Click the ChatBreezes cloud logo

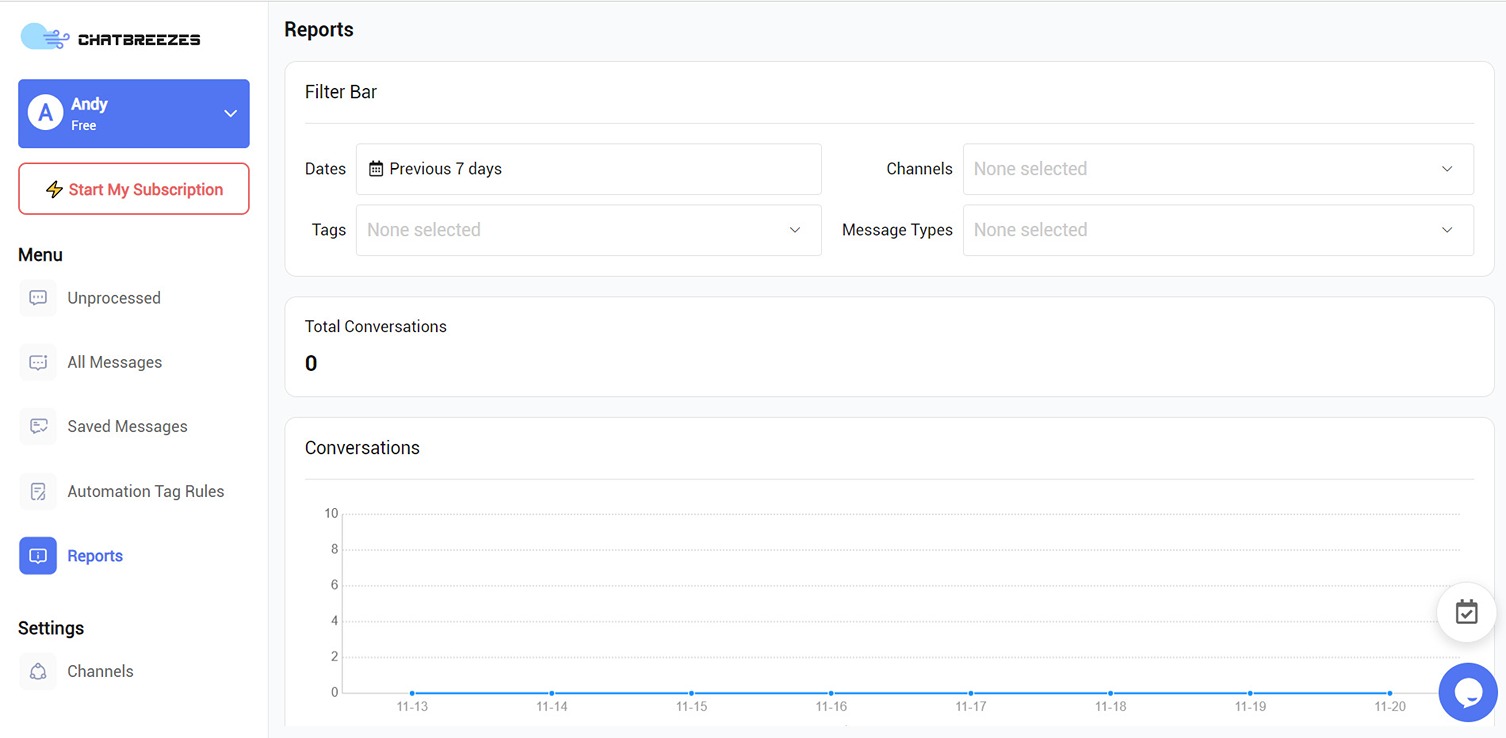[45, 38]
